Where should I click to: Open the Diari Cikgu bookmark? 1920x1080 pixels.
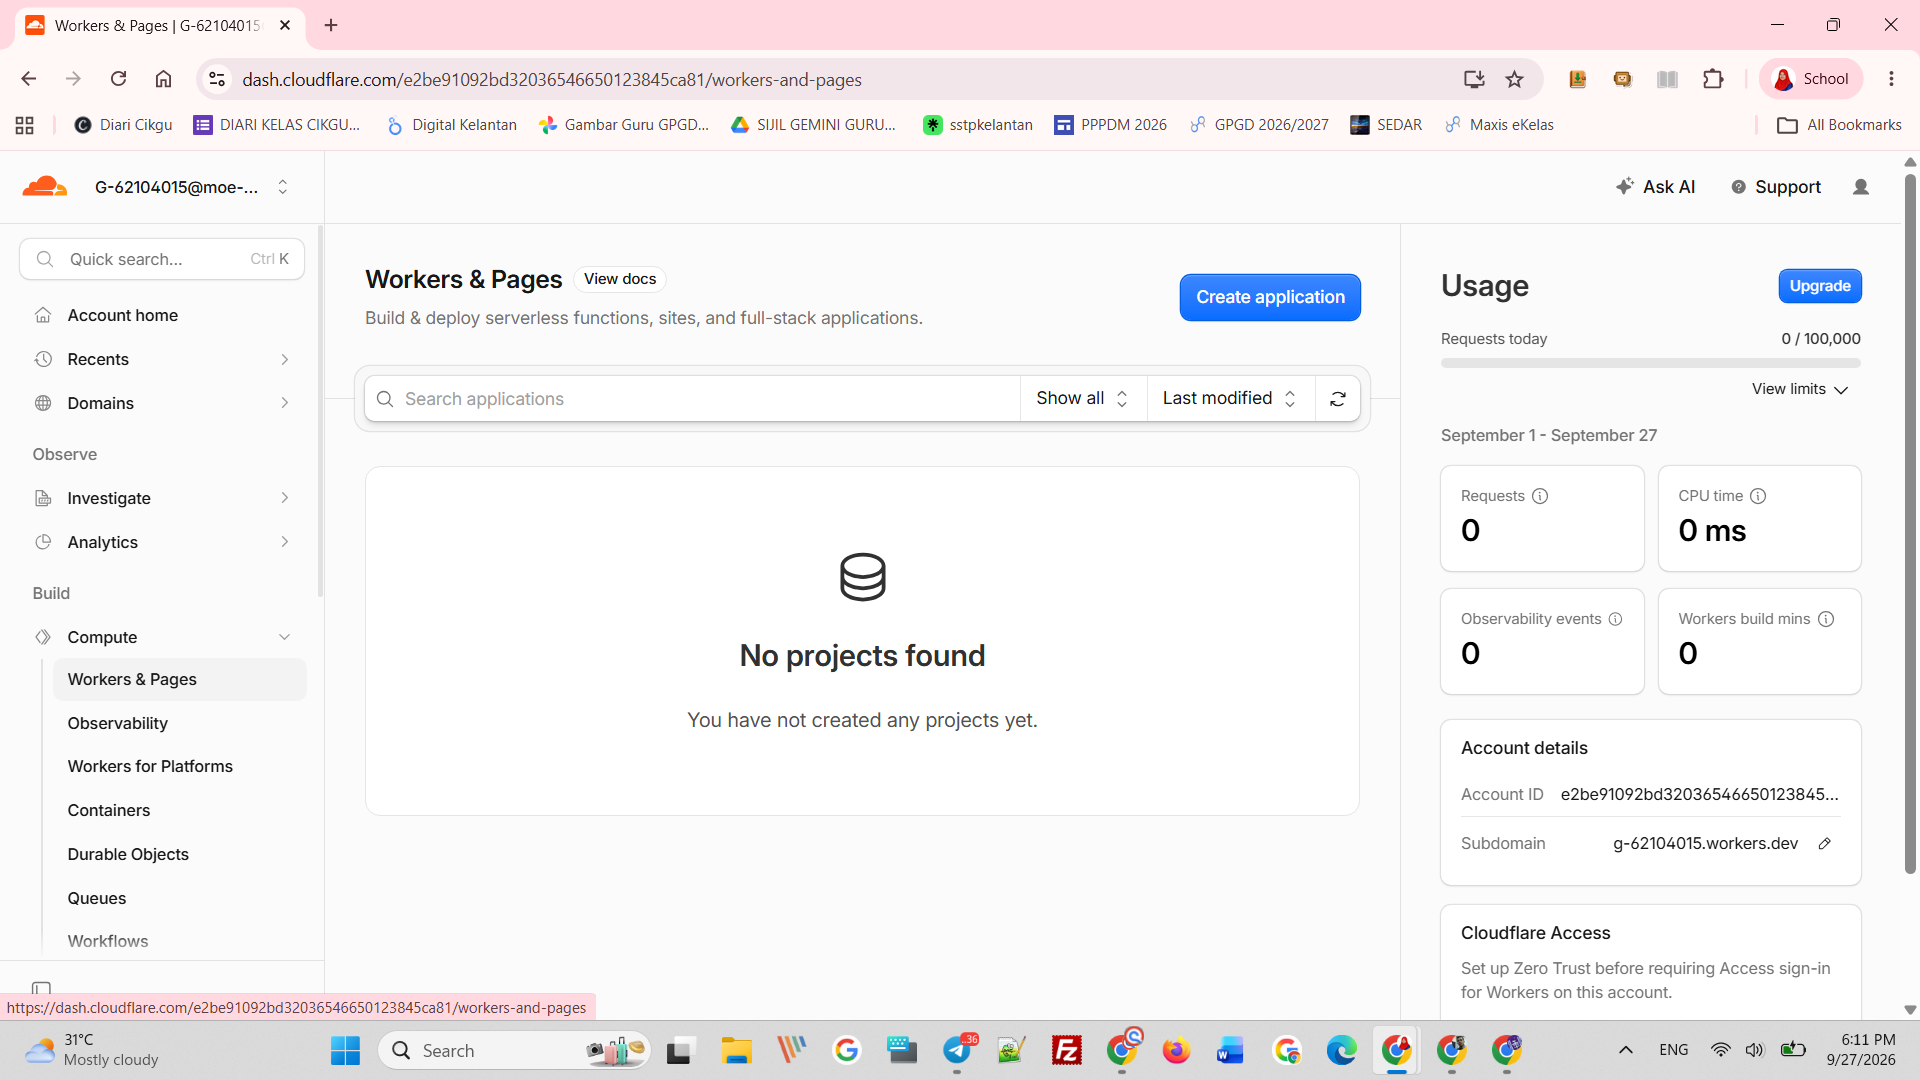[x=123, y=125]
